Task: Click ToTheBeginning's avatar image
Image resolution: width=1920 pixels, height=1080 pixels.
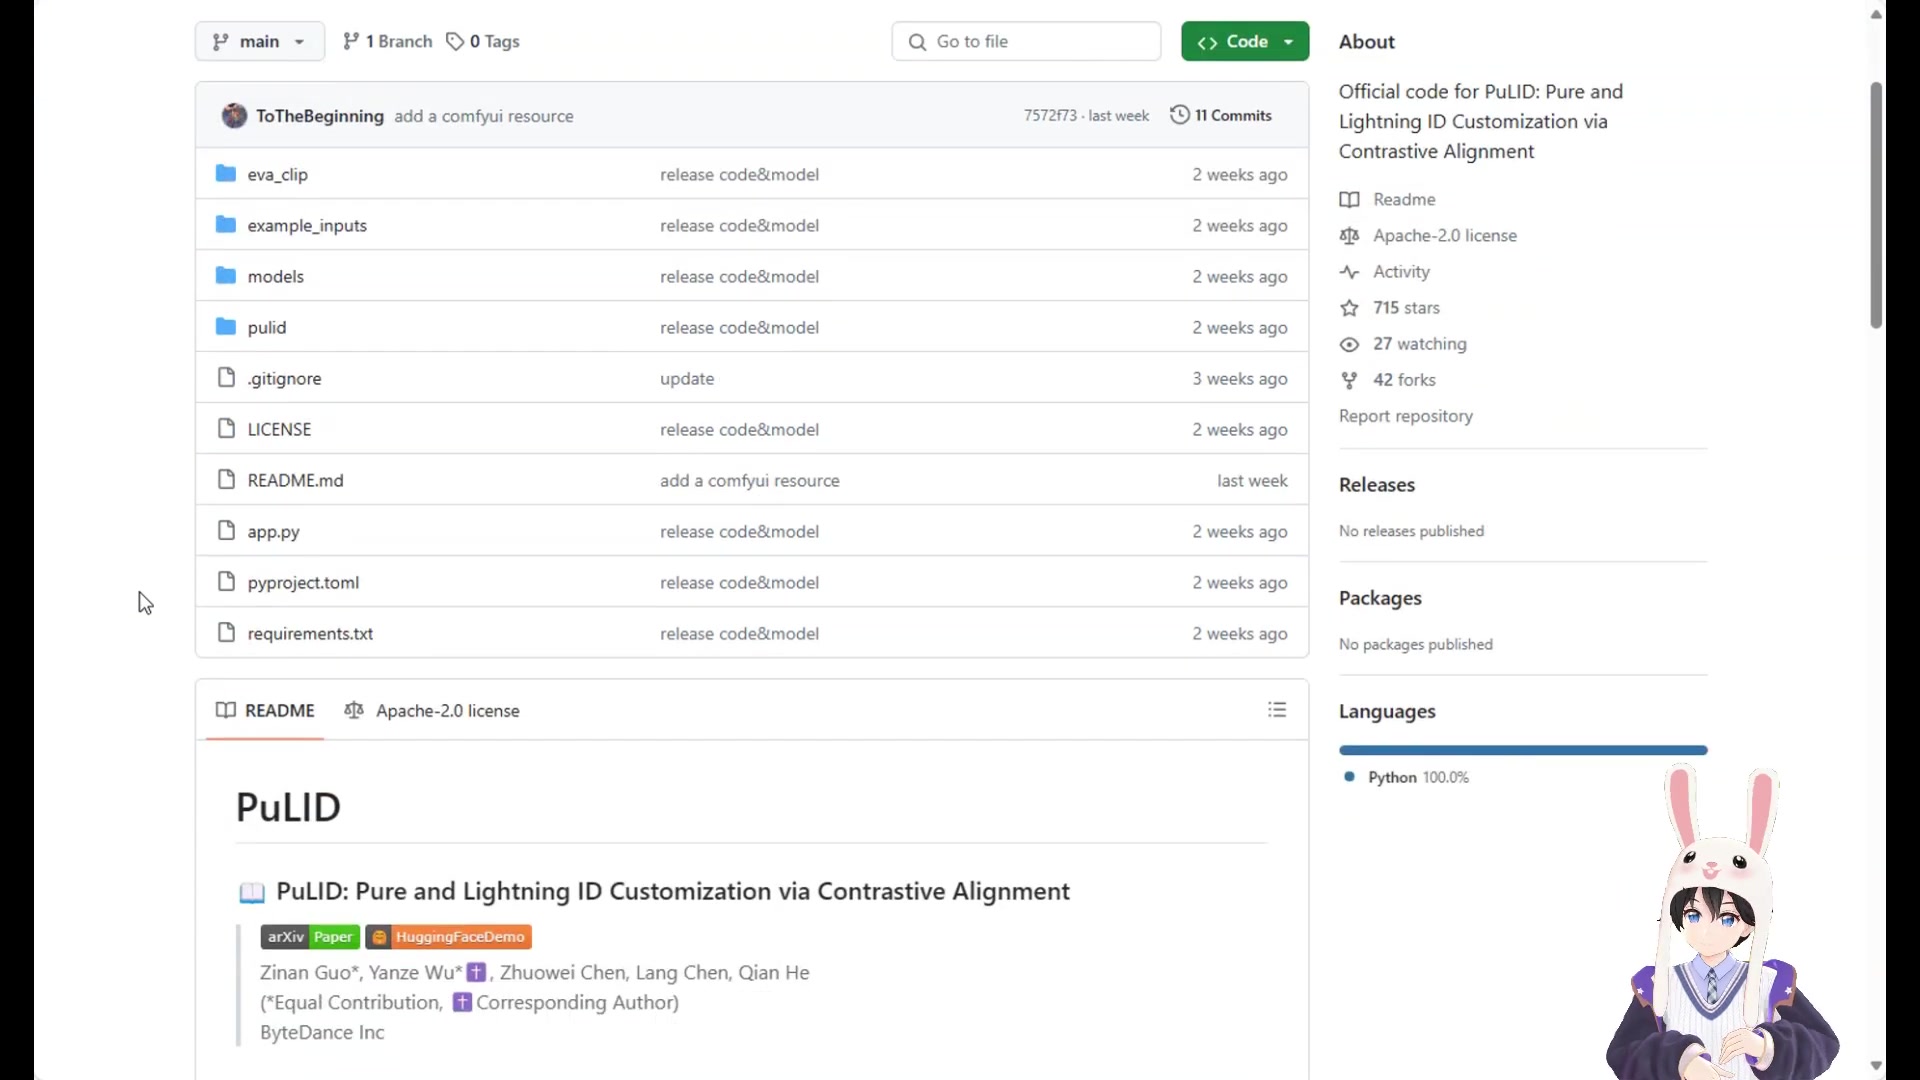Action: pos(234,116)
